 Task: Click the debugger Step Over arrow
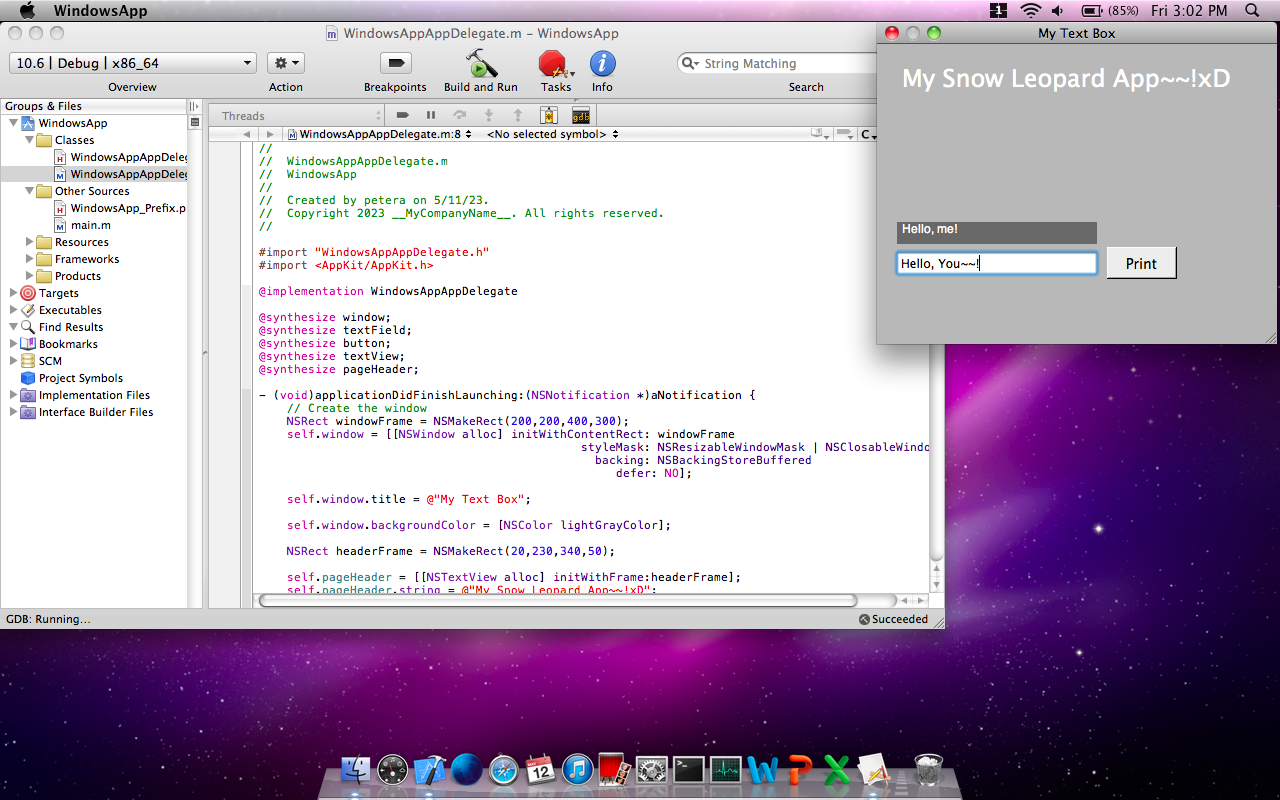(x=460, y=115)
